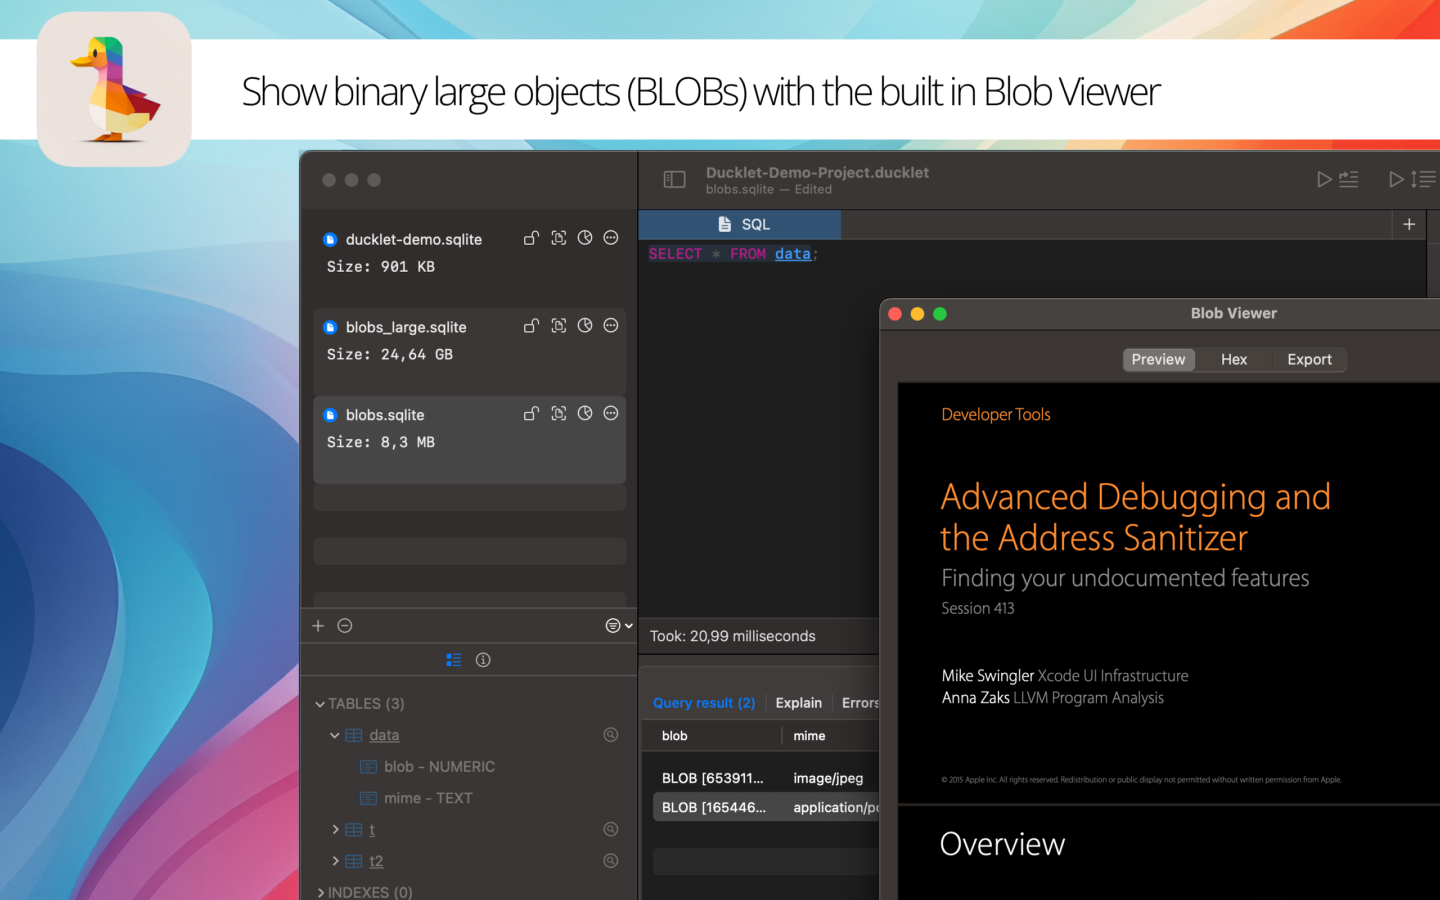Open the pie chart icon for blobs_large.sqlite
Viewport: 1440px width, 900px height.
click(585, 326)
